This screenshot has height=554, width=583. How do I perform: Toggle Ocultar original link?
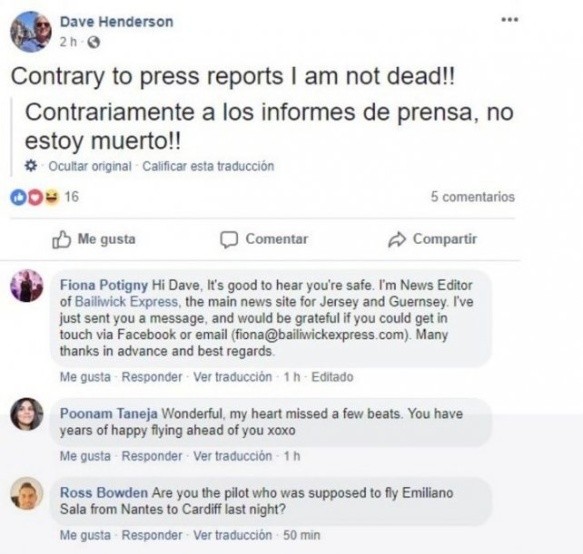coord(90,166)
